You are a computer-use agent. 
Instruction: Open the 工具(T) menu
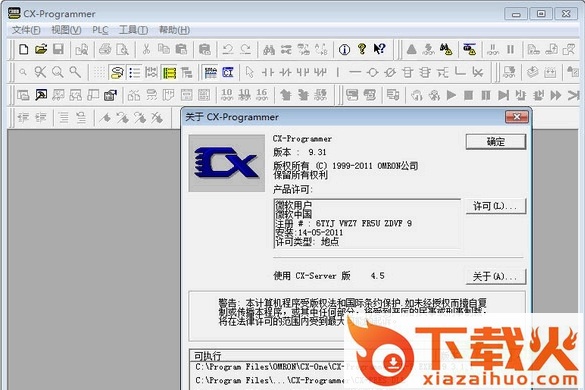coord(133,30)
